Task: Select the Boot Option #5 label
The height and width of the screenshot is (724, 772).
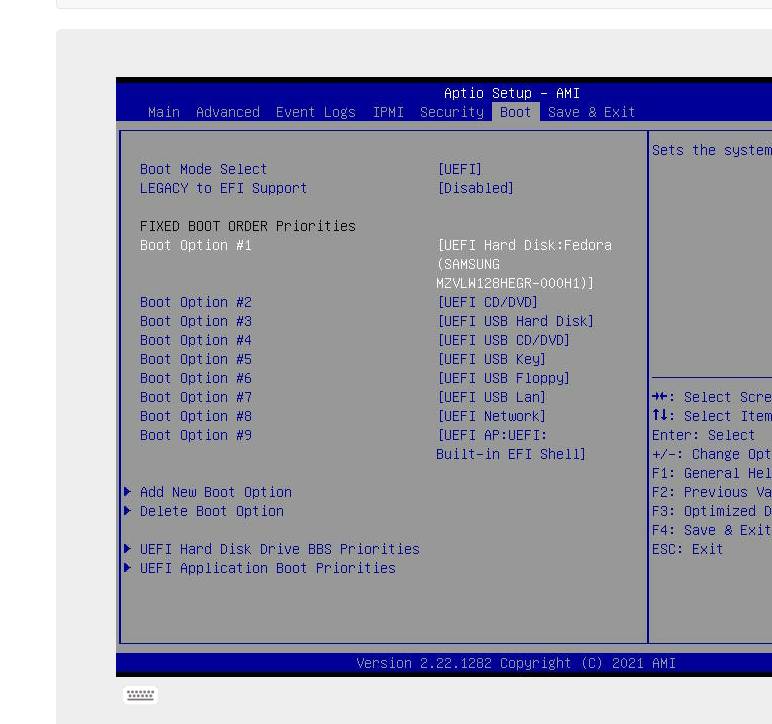Action: [x=196, y=359]
